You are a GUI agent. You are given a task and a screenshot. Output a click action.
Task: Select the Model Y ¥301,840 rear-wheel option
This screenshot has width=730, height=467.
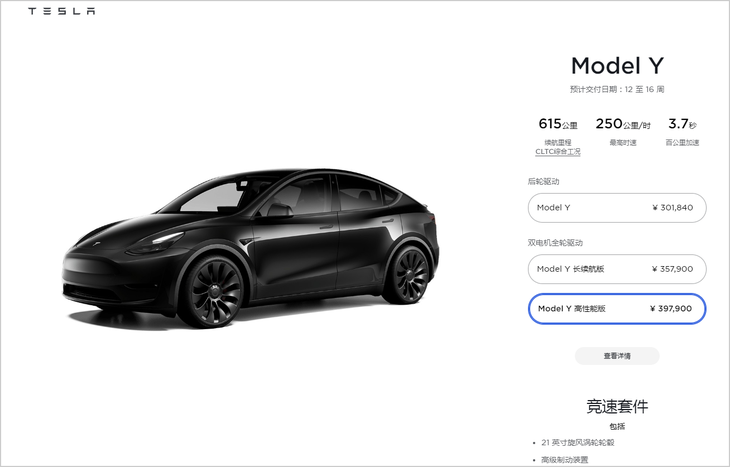pos(617,208)
